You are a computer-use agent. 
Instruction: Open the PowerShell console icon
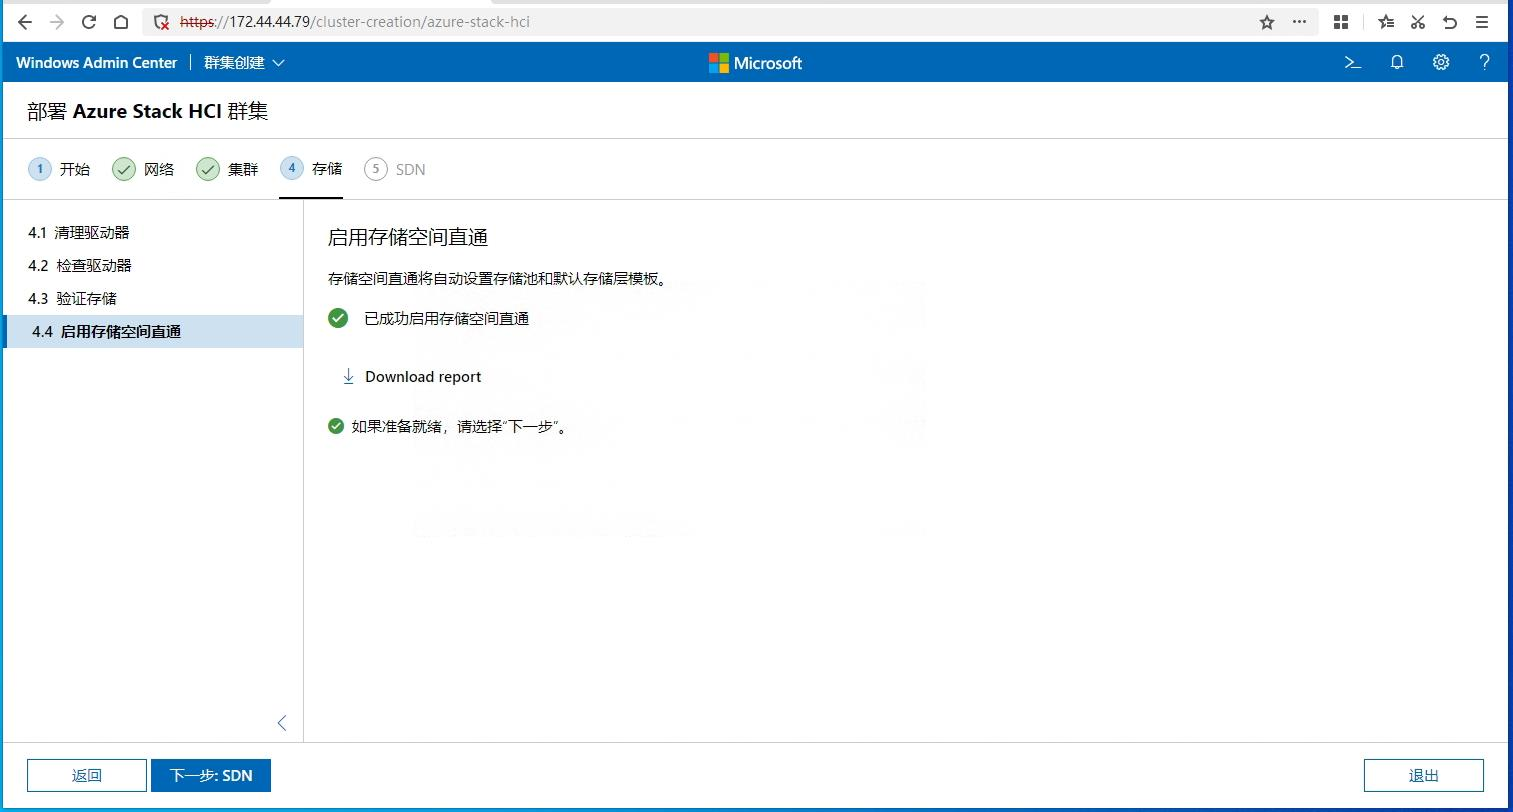pyautogui.click(x=1353, y=62)
